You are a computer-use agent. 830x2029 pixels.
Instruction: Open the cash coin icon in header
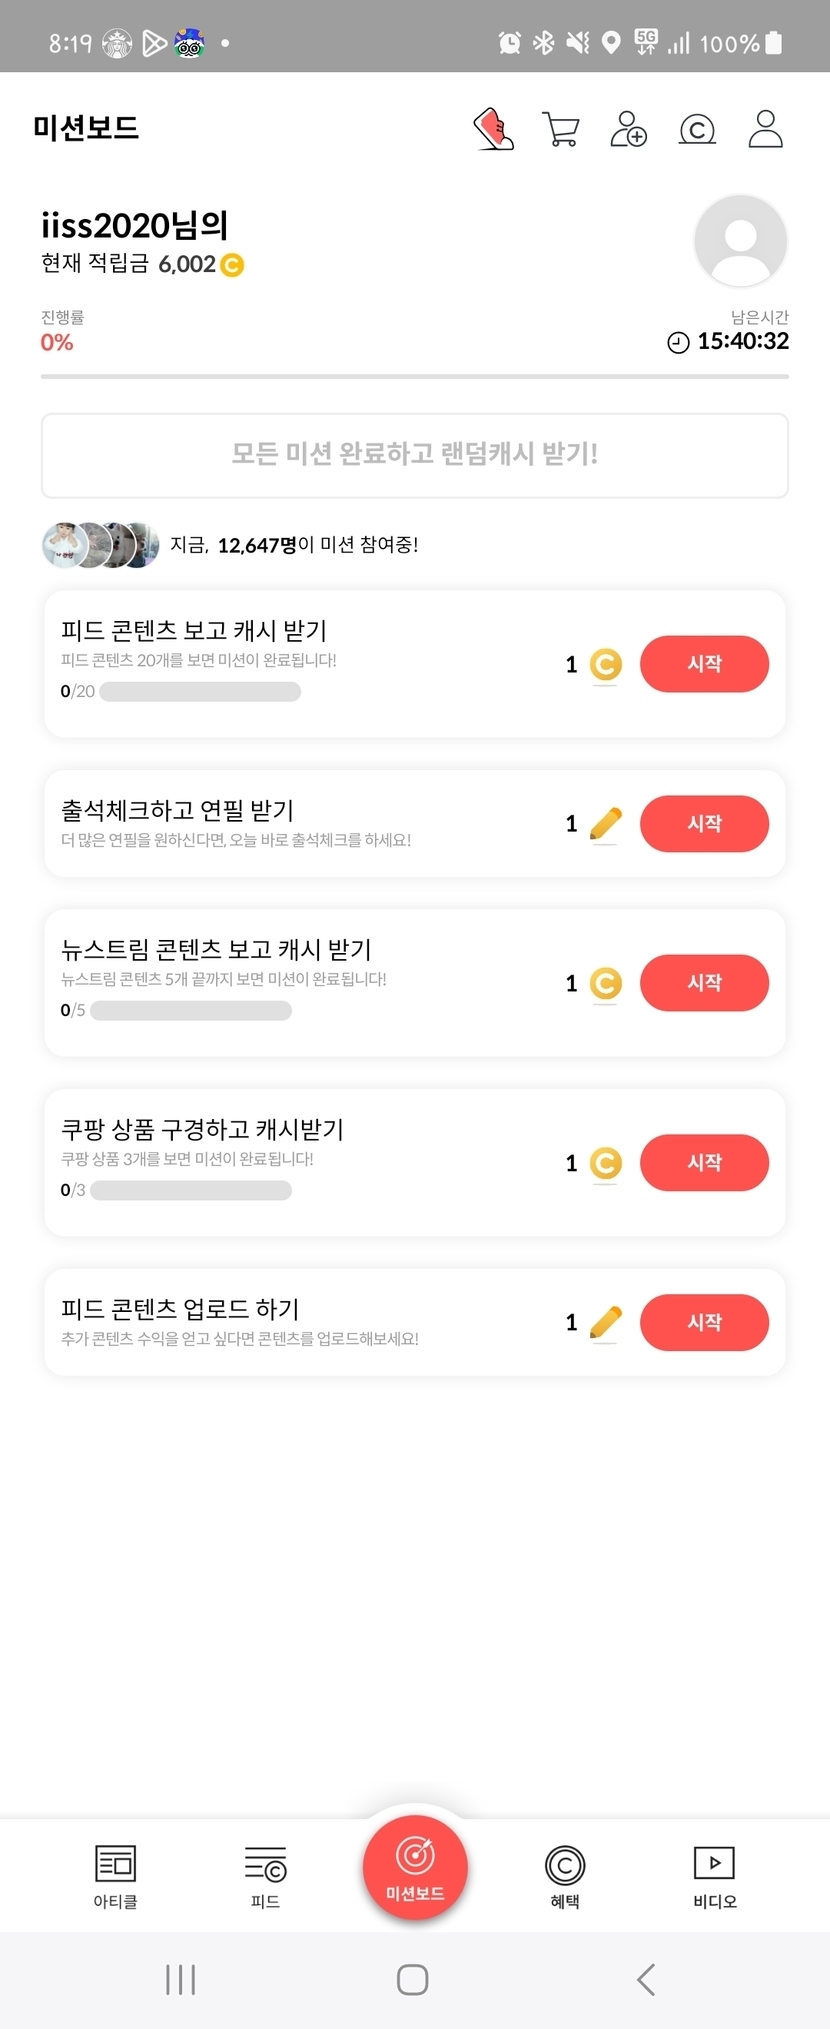697,129
